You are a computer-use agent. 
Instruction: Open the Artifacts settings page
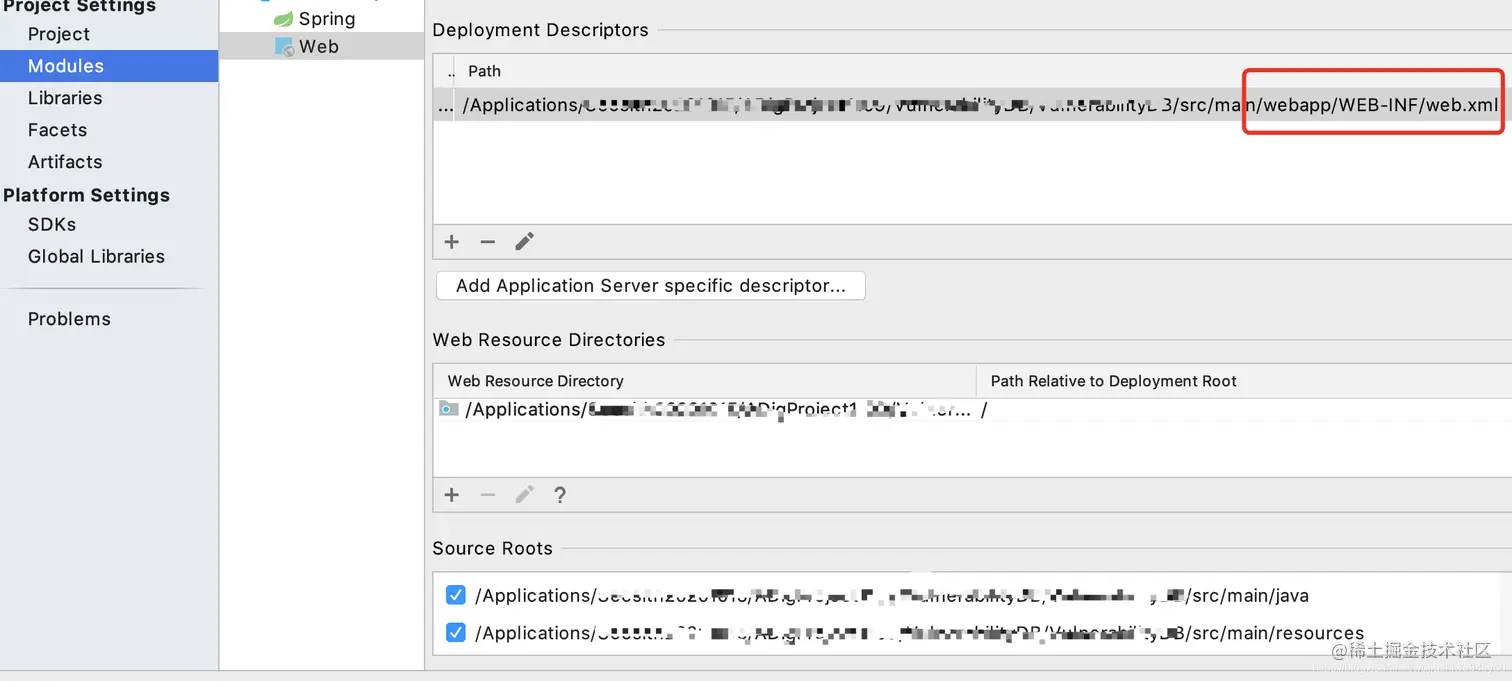[x=65, y=162]
